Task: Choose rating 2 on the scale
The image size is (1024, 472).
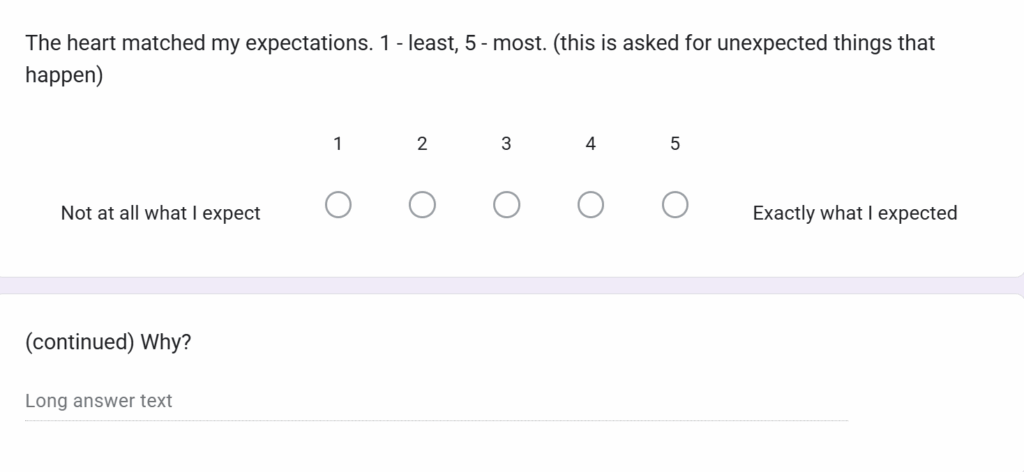Action: click(422, 206)
